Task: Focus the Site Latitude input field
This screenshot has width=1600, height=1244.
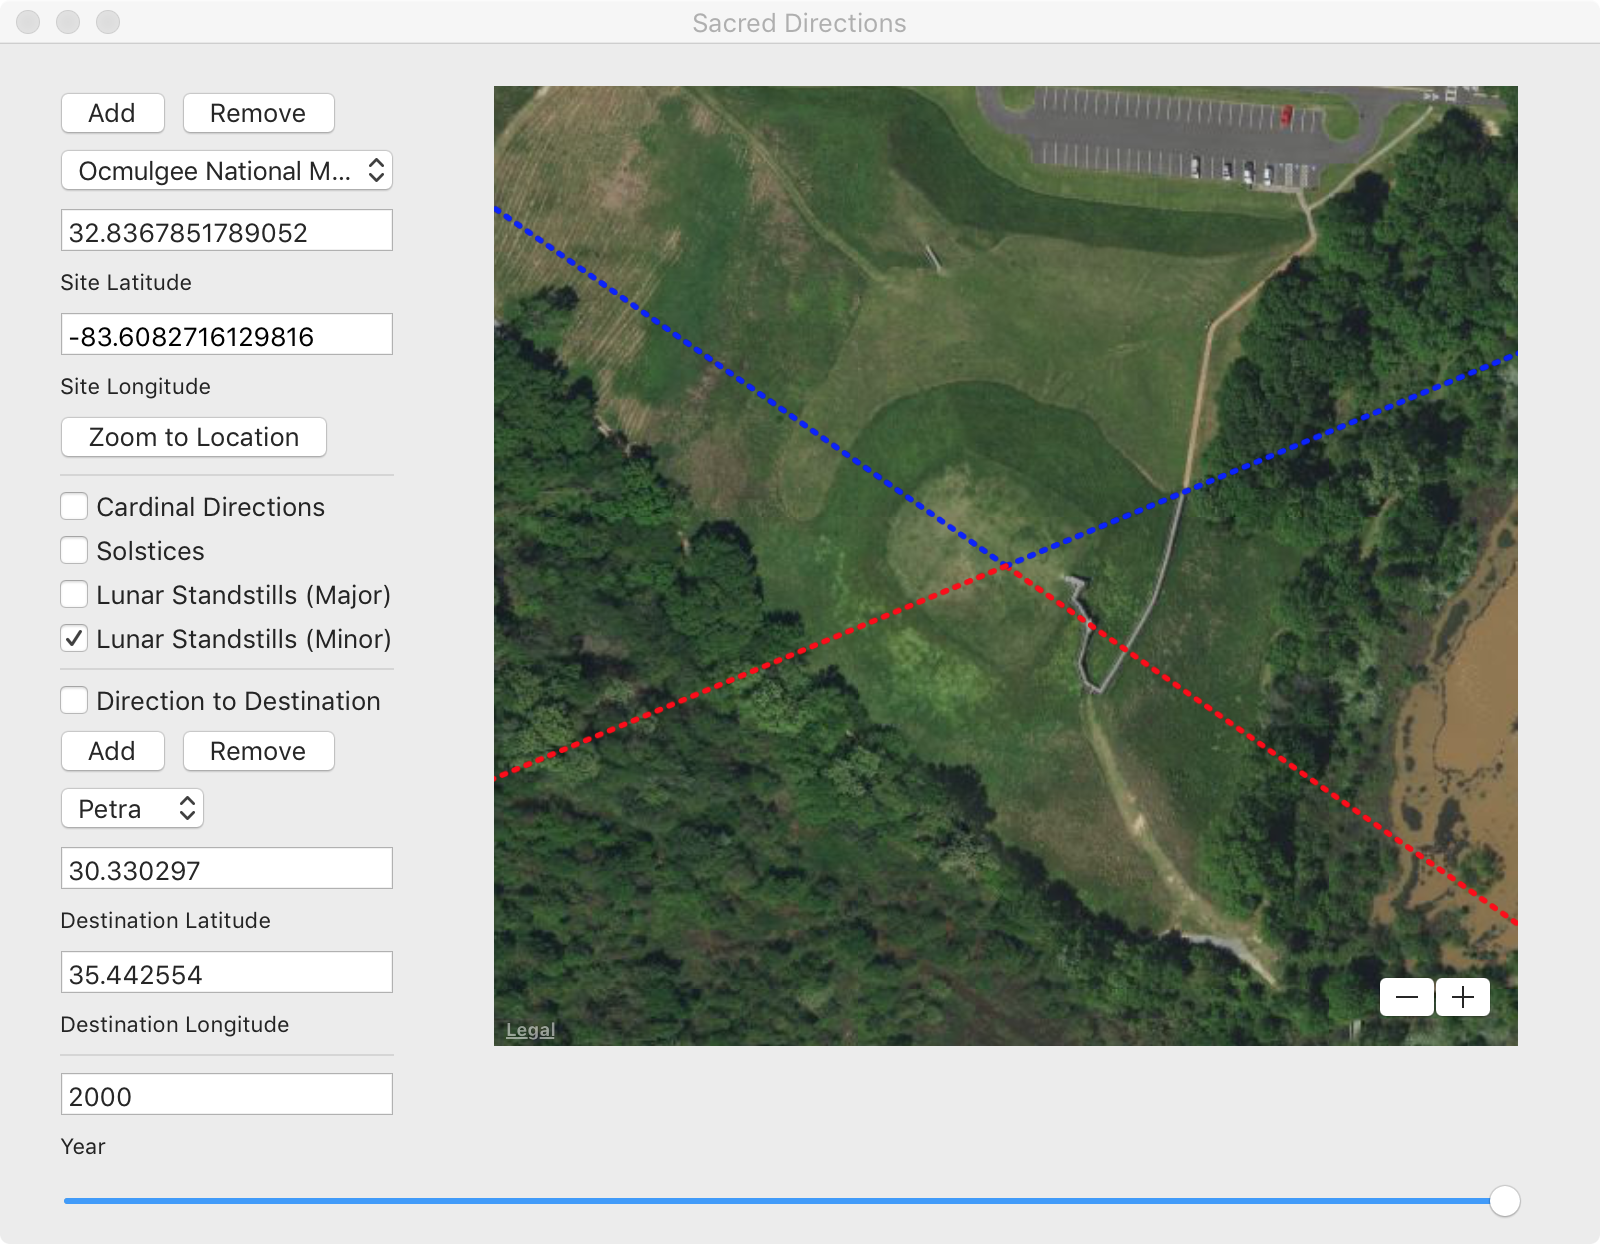Action: click(226, 232)
